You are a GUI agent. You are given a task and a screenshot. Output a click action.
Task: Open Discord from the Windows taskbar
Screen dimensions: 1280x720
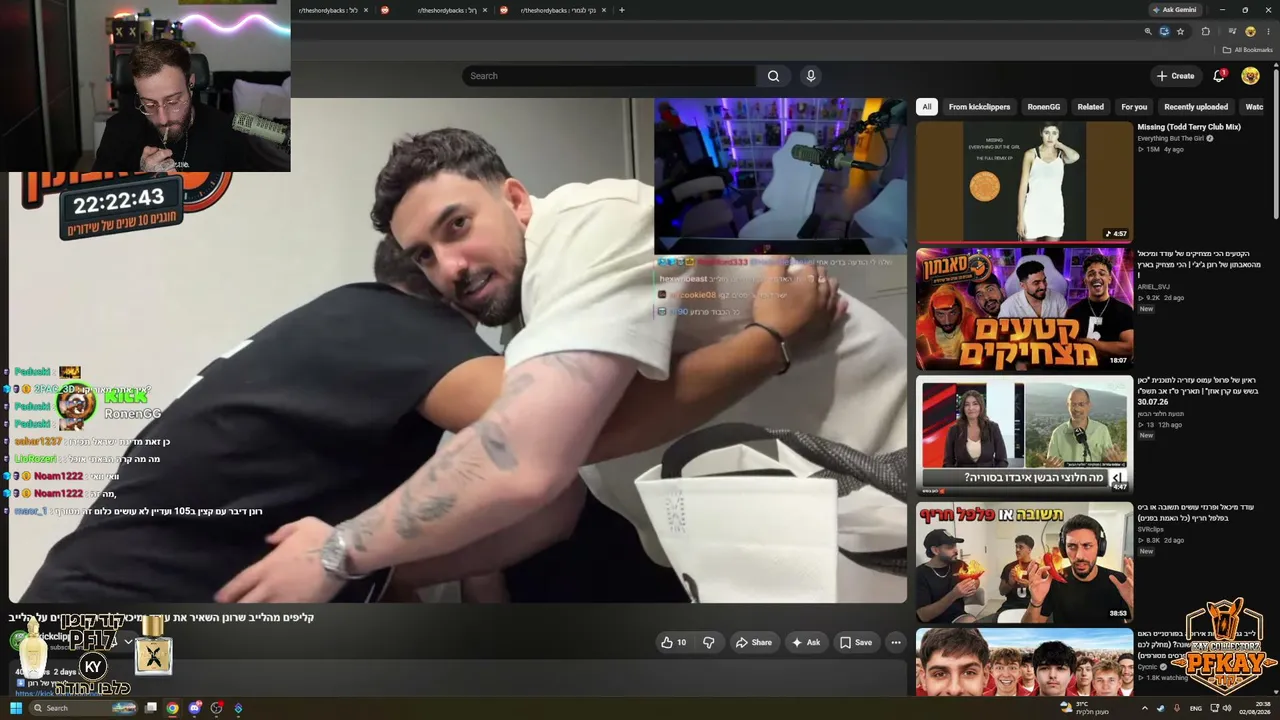point(195,708)
